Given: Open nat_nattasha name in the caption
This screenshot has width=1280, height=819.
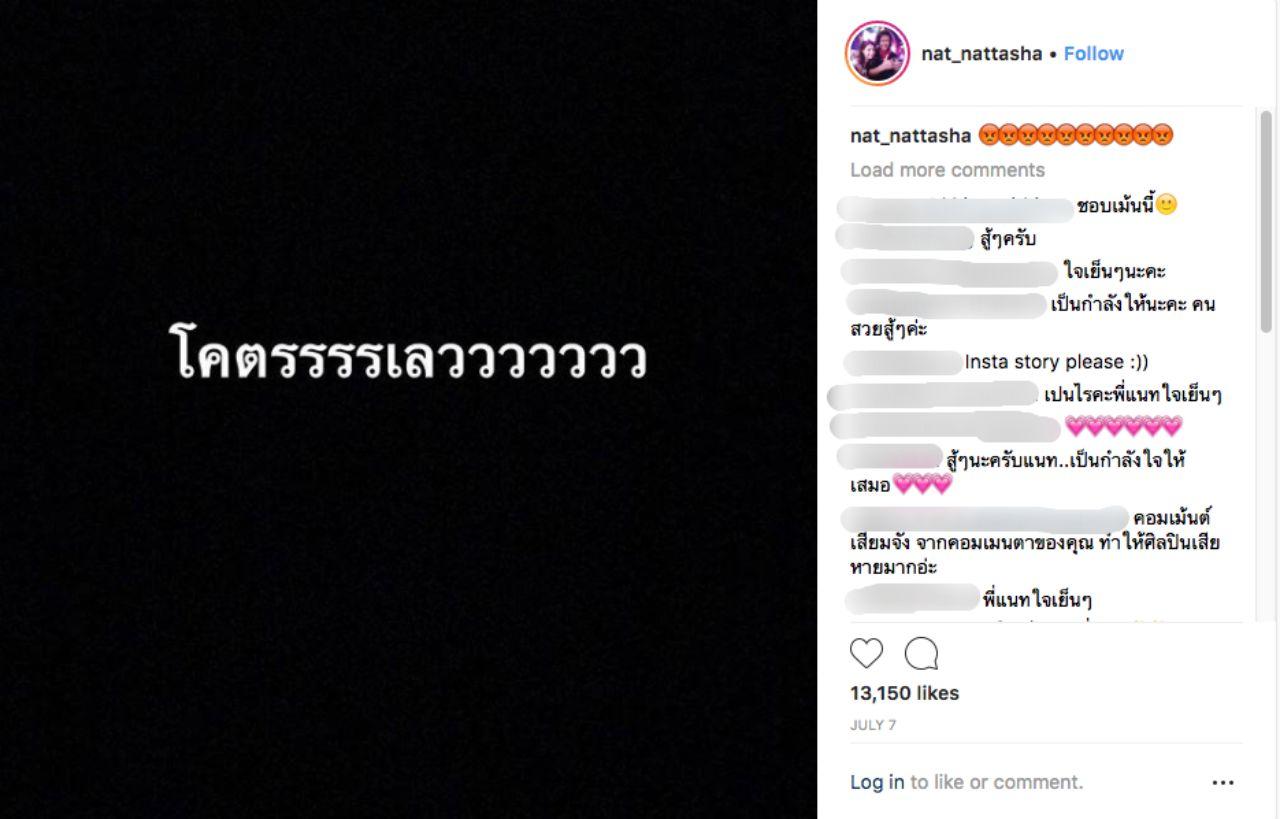Looking at the screenshot, I should pos(910,135).
